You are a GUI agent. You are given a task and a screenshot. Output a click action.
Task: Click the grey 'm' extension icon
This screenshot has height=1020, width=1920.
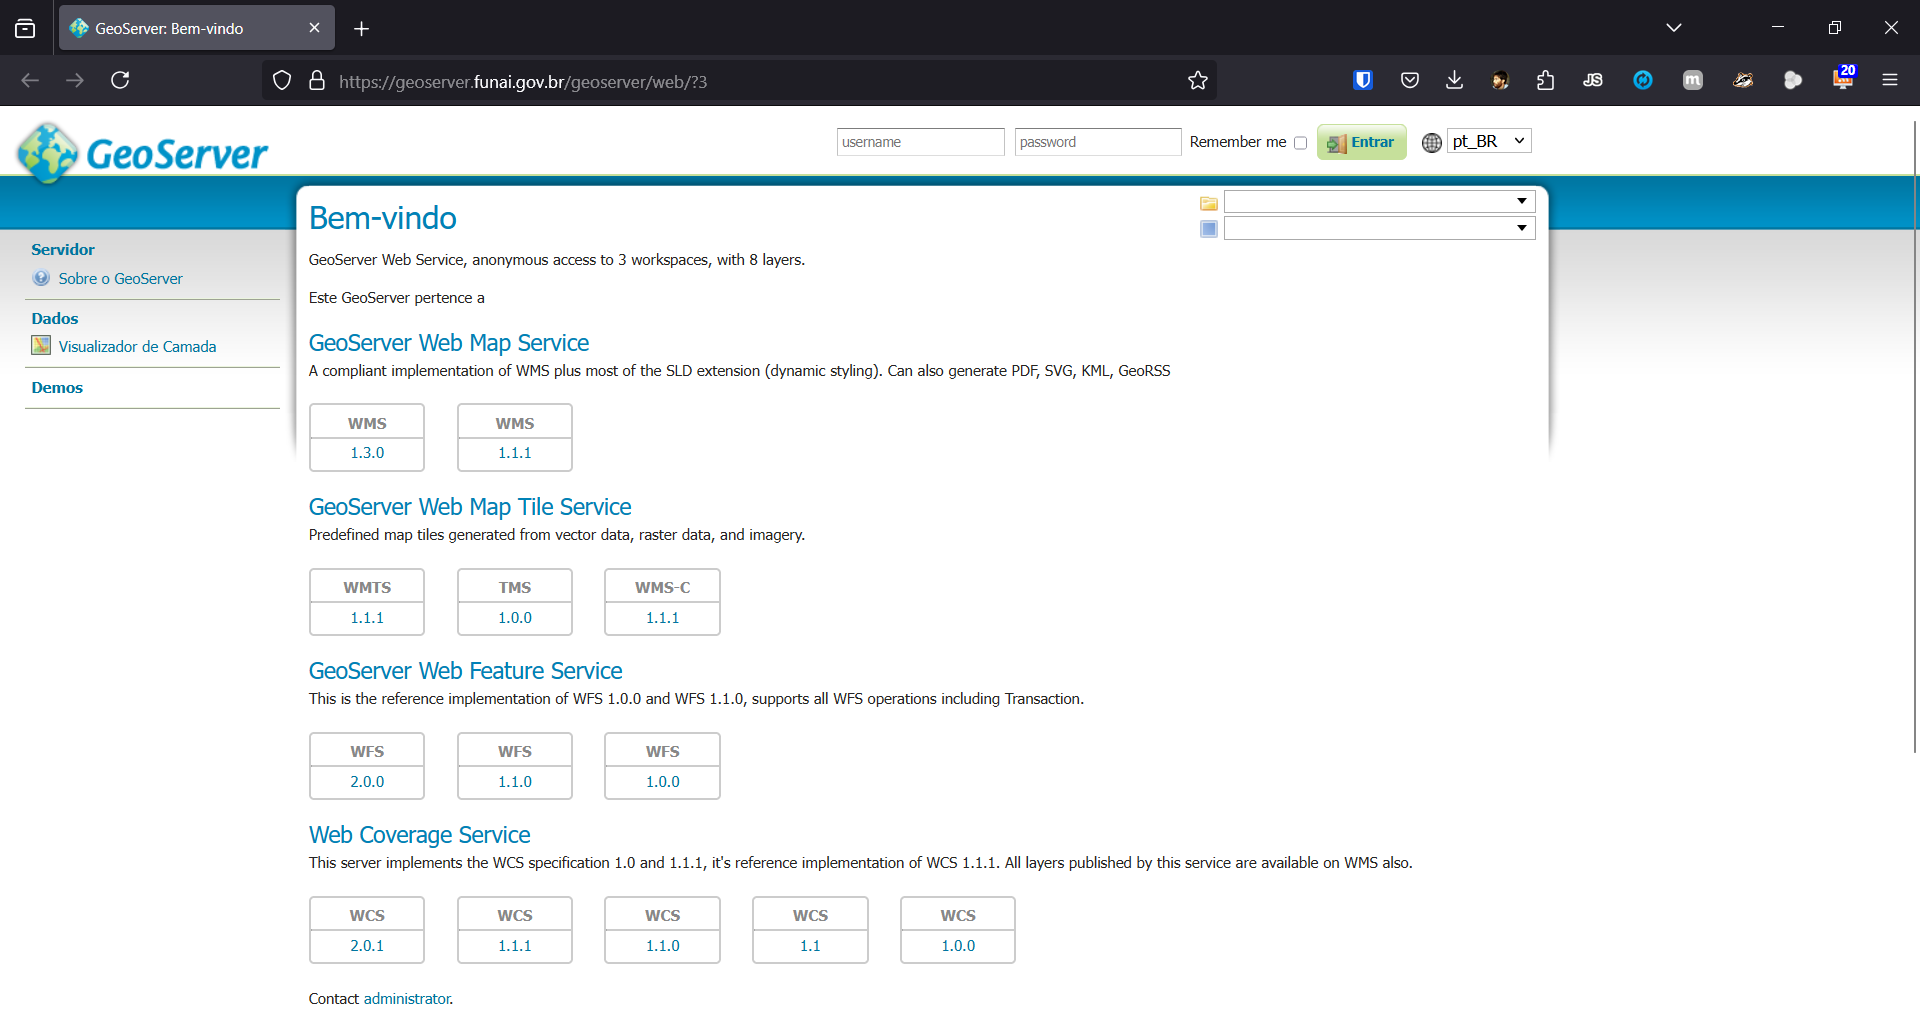[1693, 80]
